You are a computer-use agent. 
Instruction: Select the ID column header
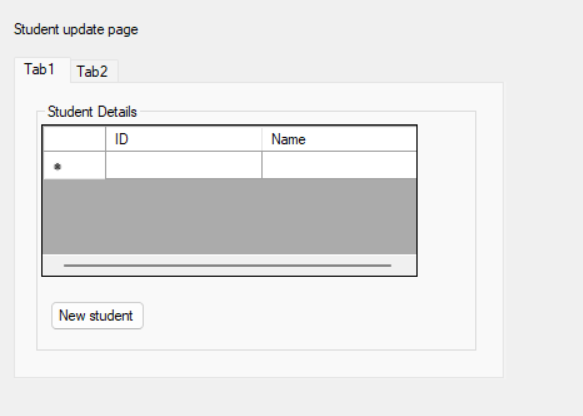point(184,139)
